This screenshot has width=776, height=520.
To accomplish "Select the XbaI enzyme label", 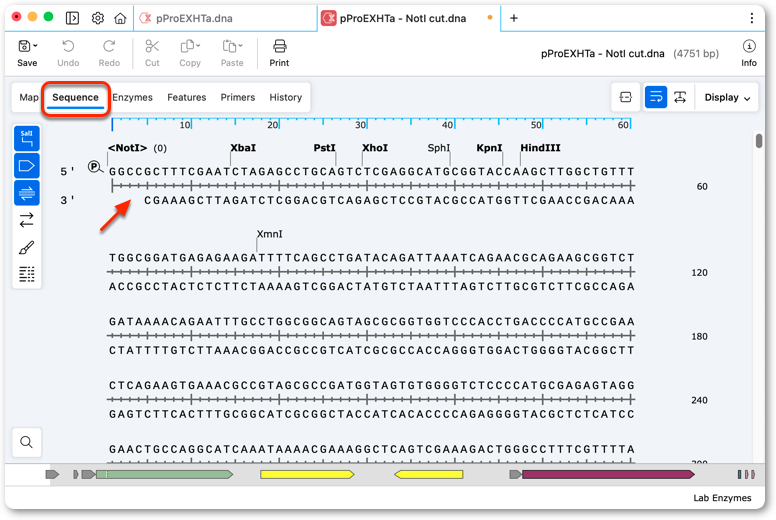I will [x=243, y=148].
